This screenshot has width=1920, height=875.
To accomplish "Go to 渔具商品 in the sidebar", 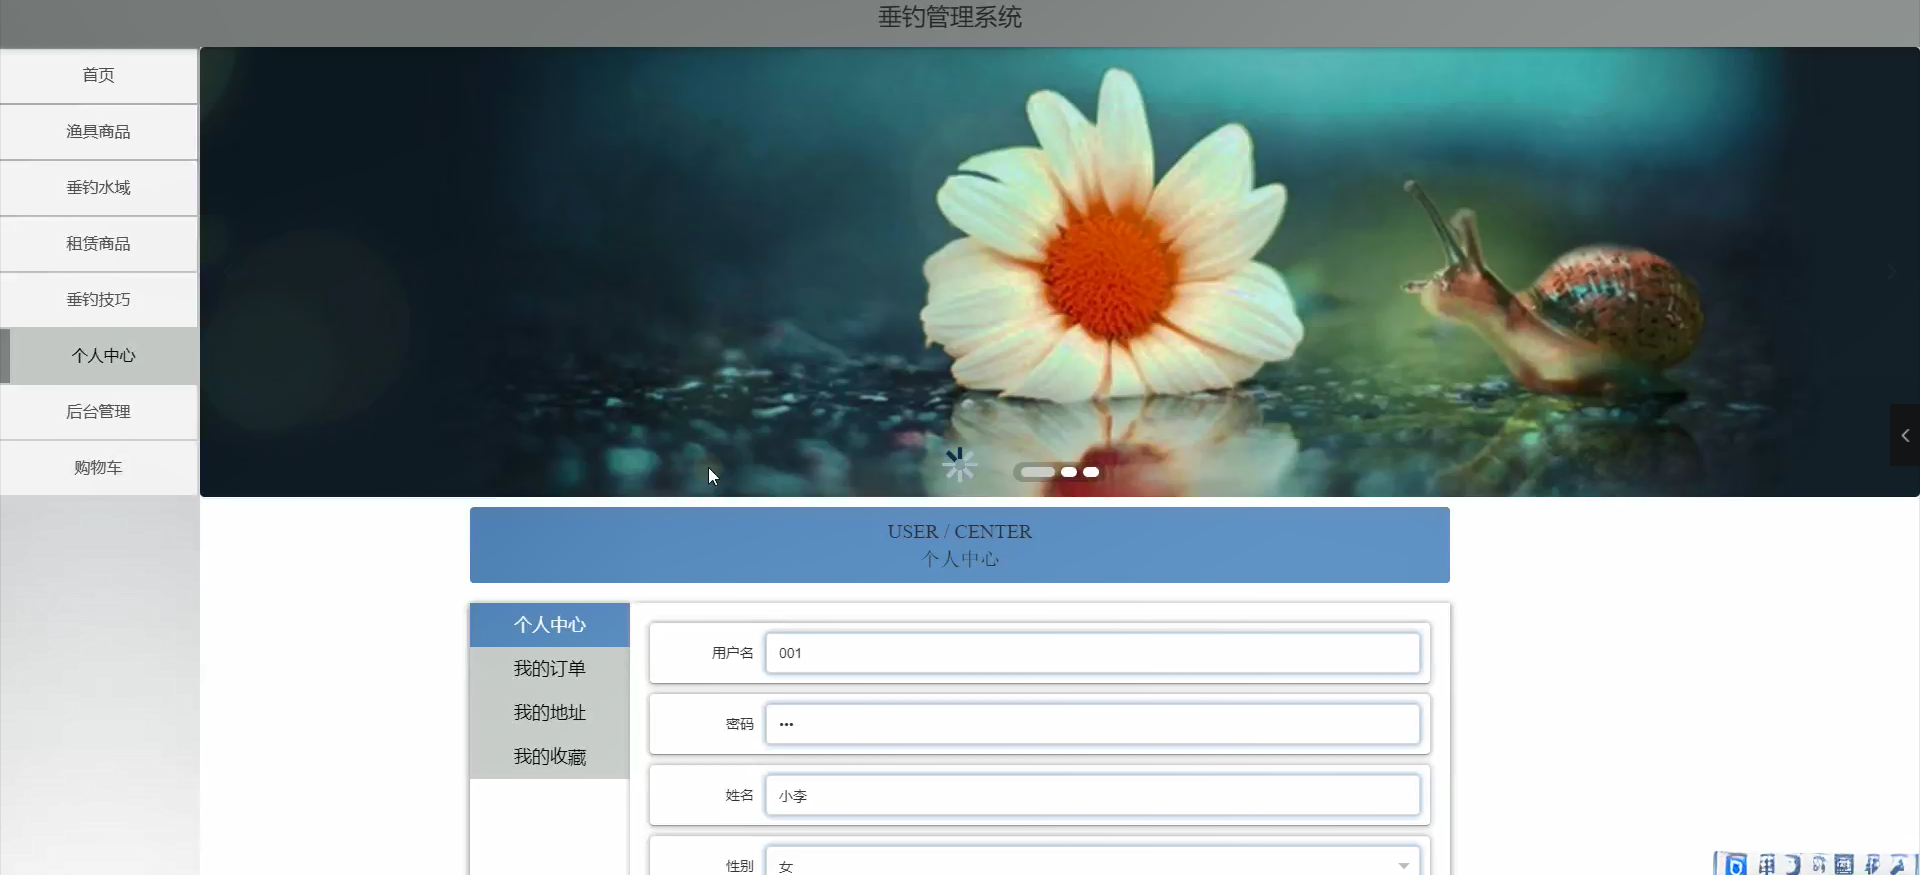I will click(x=98, y=132).
